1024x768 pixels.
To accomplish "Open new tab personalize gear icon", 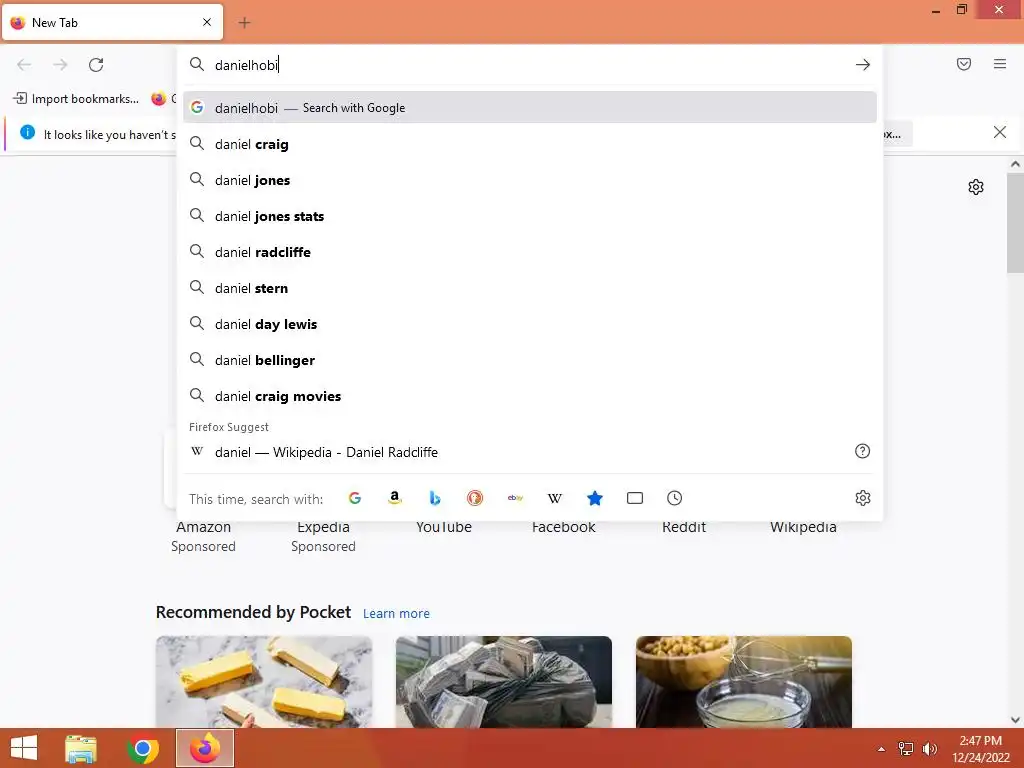I will (975, 187).
